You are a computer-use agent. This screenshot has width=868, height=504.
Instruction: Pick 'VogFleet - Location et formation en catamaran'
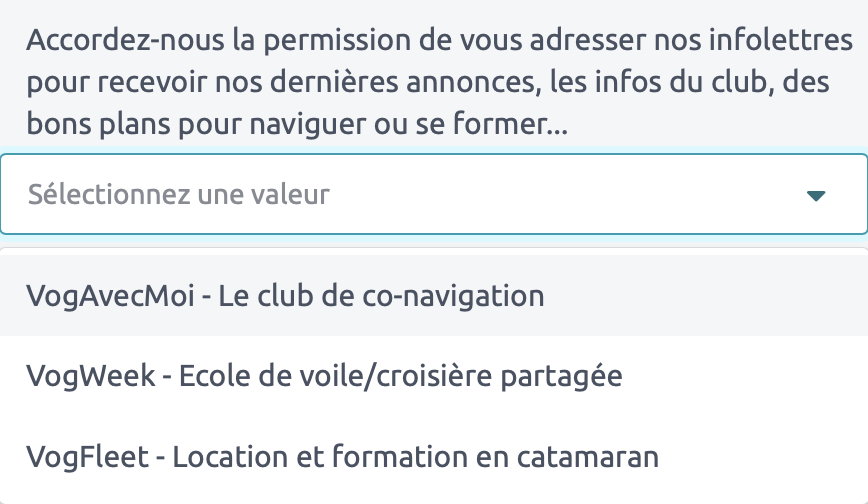(343, 457)
